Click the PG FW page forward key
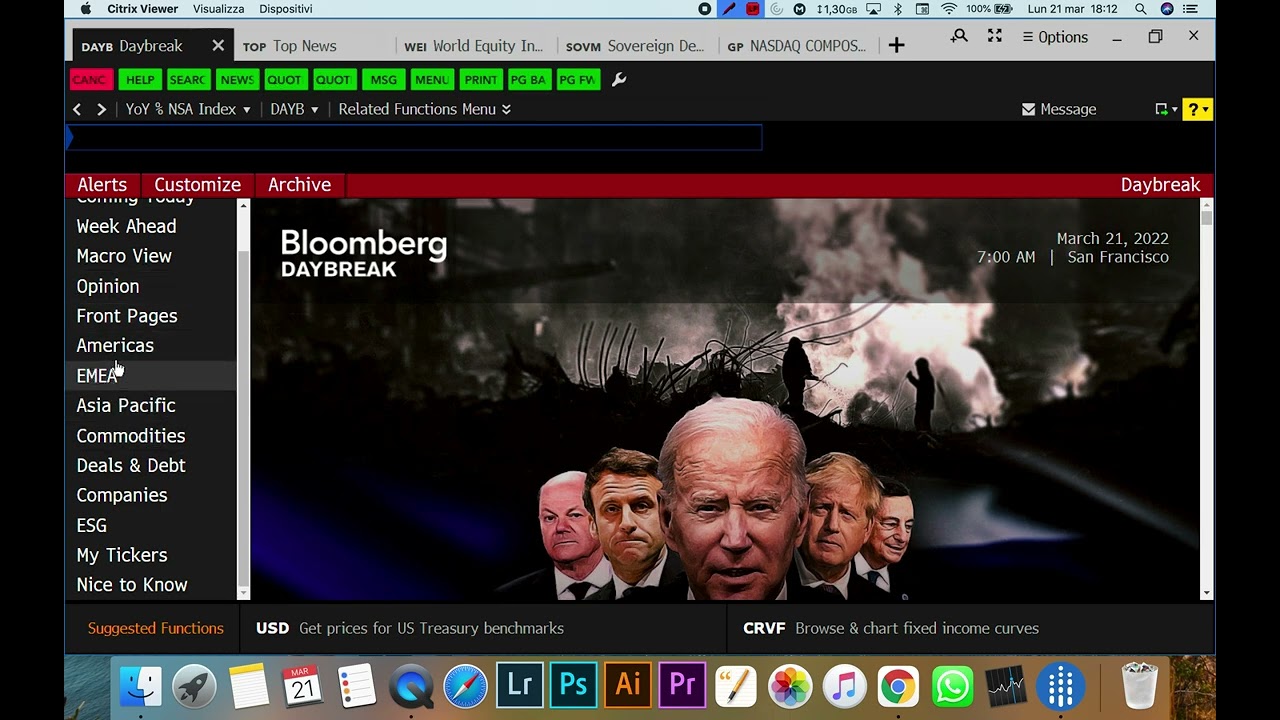 [x=577, y=80]
